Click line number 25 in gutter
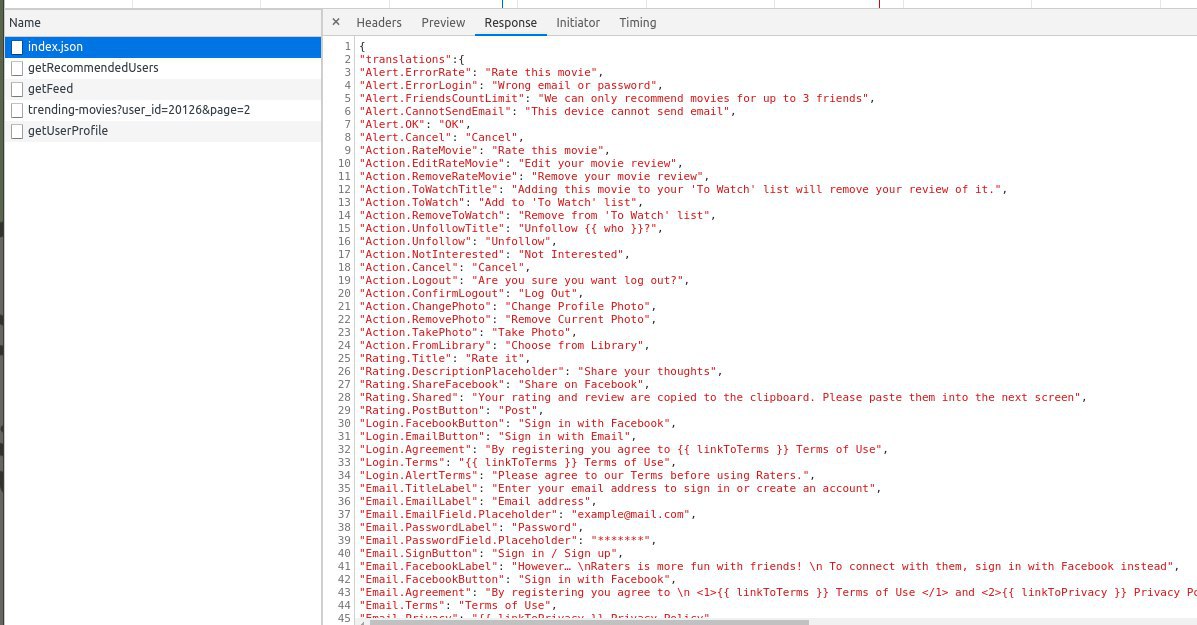 coord(344,358)
